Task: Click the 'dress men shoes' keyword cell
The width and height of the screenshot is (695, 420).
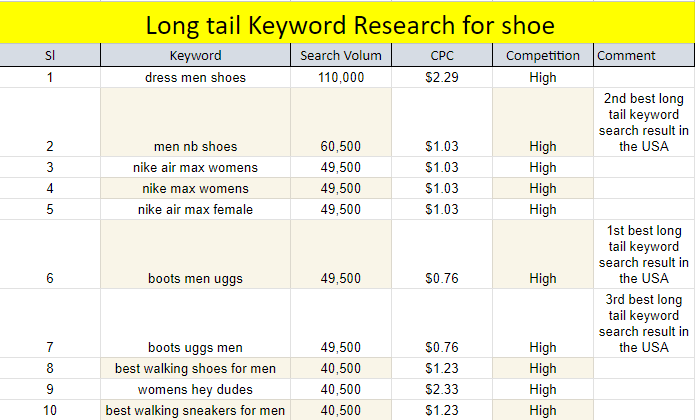Action: tap(195, 78)
